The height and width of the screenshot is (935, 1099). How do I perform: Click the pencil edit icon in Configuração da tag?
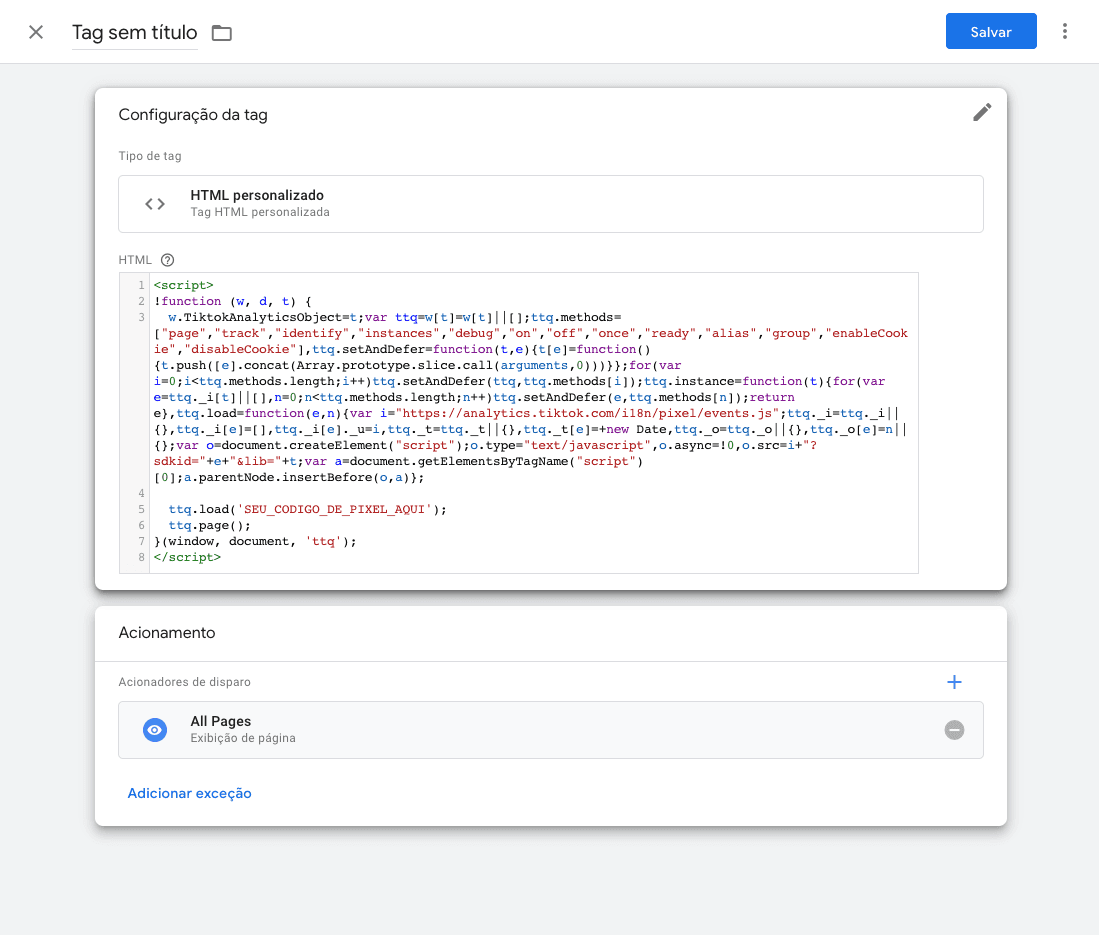coord(982,113)
